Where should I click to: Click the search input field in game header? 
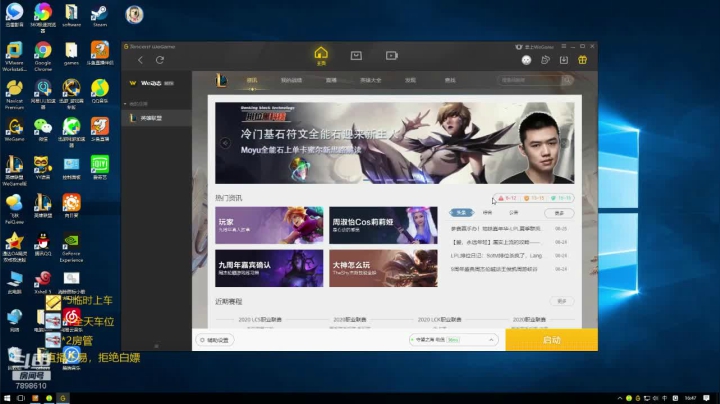pyautogui.click(x=529, y=80)
